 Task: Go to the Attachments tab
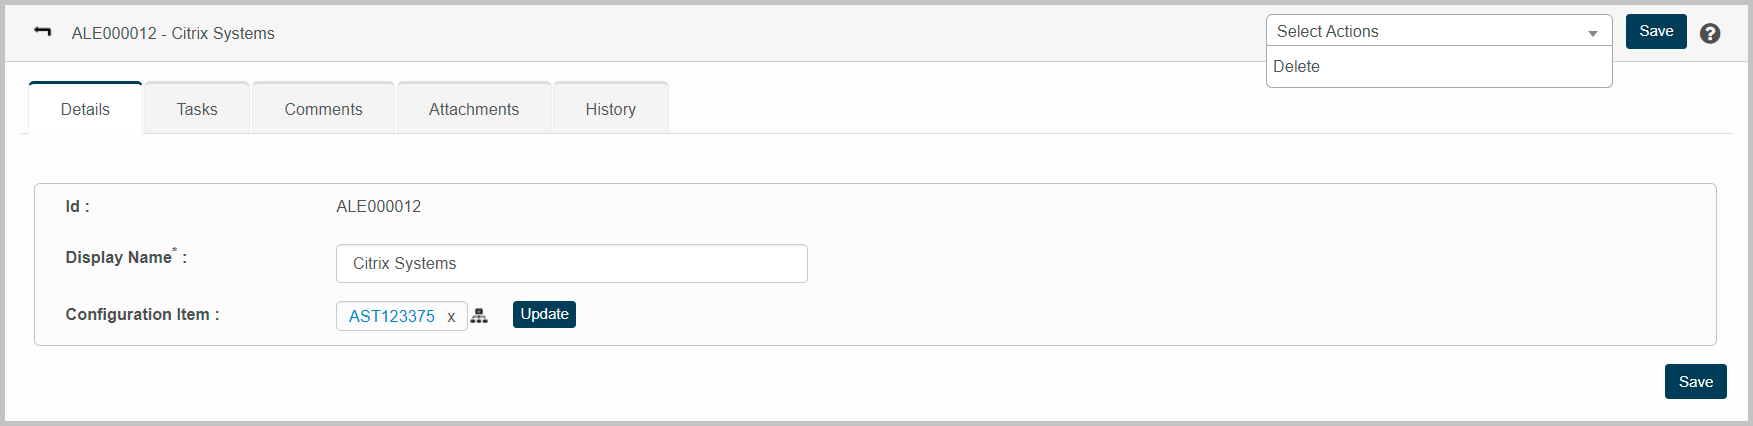474,109
